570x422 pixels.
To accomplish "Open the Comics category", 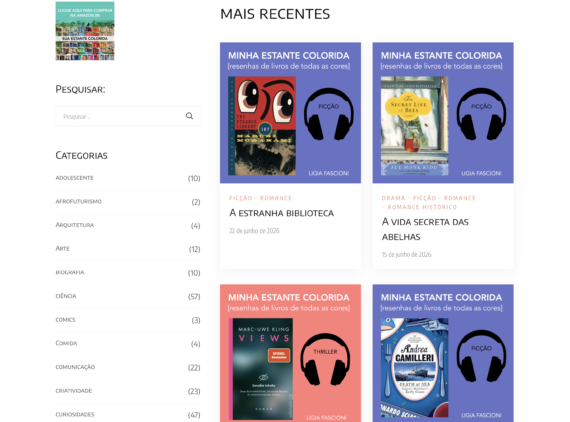I will [65, 319].
